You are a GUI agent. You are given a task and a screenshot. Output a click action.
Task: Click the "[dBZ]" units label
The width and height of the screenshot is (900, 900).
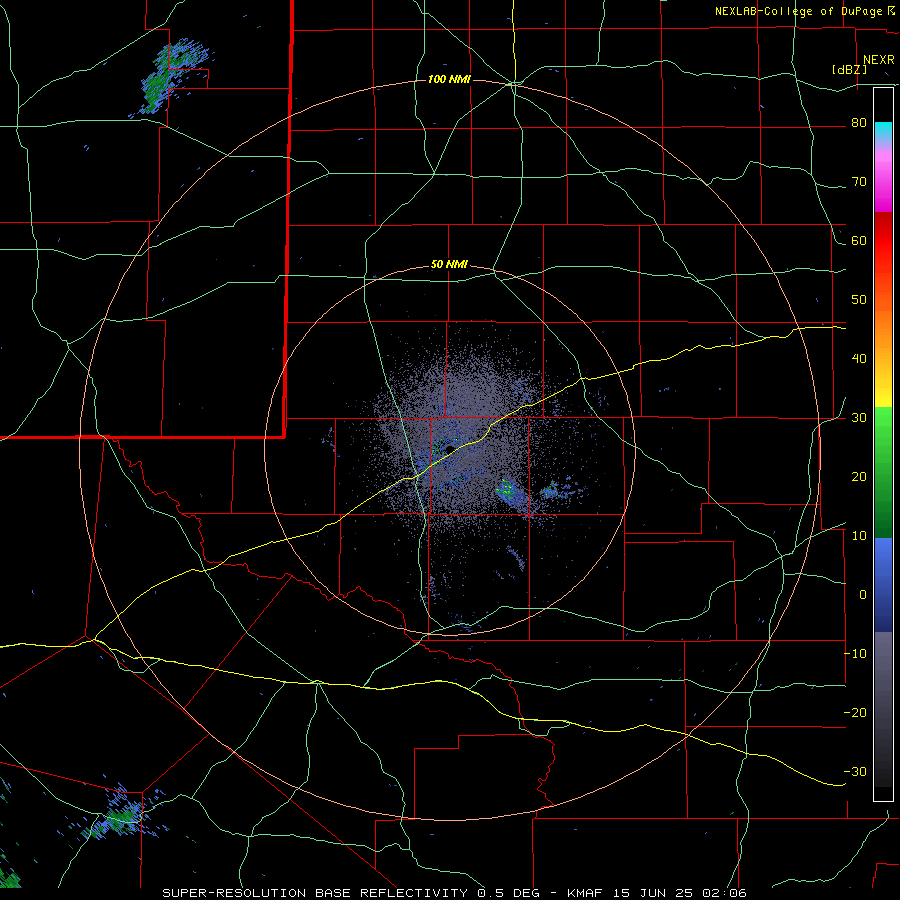[849, 69]
